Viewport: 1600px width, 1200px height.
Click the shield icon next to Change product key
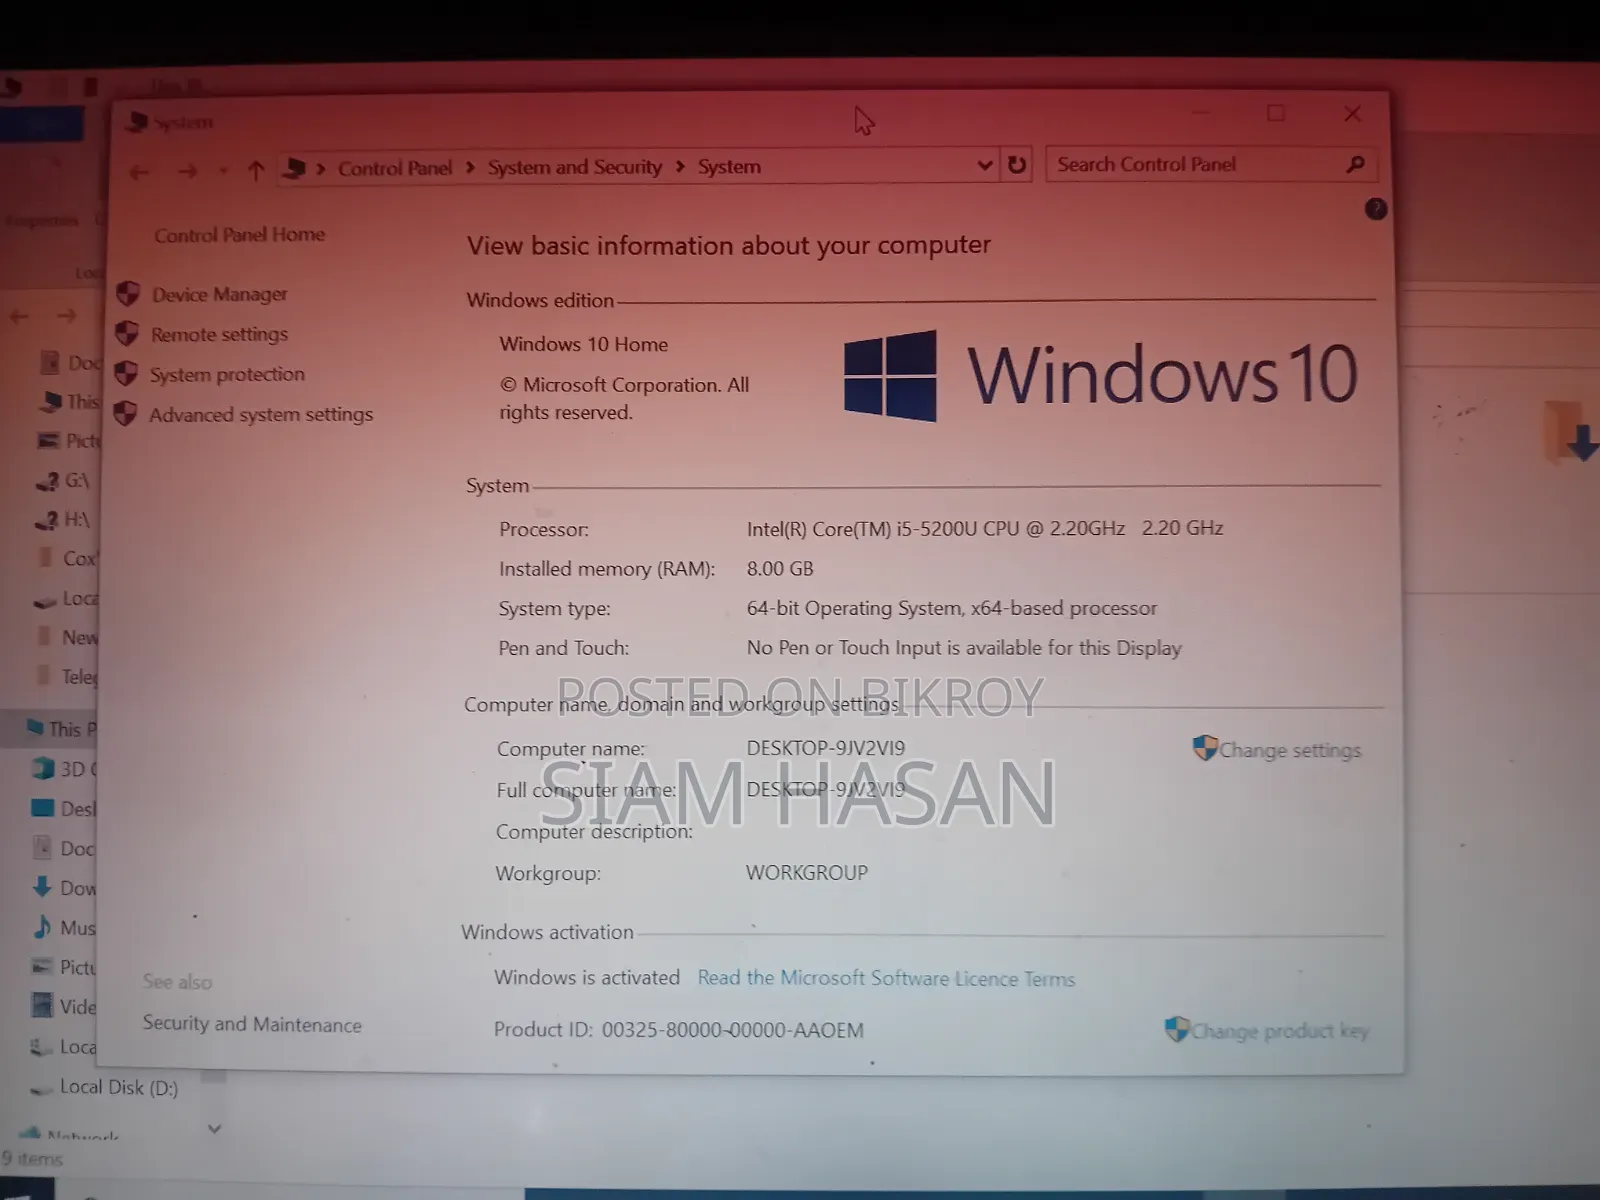(1177, 1029)
